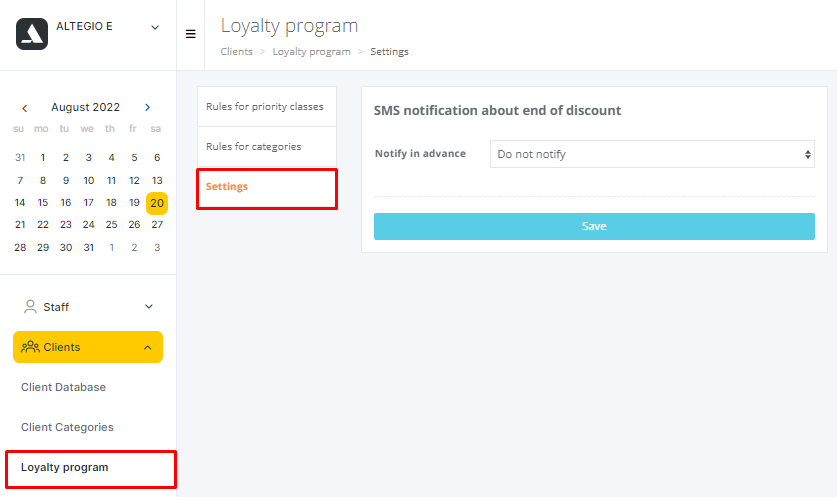Click the Staff person icon

point(30,306)
